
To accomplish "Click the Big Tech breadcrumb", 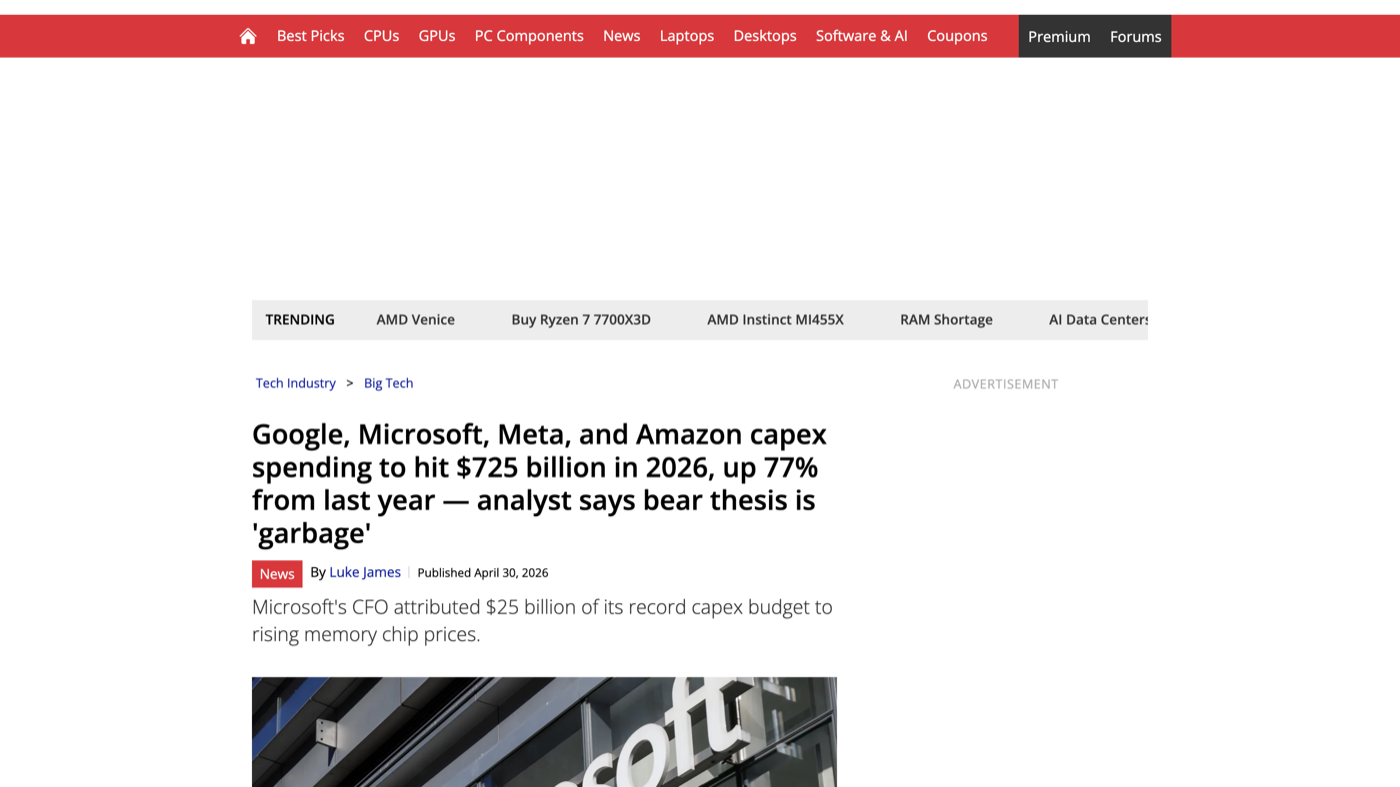I will point(388,383).
